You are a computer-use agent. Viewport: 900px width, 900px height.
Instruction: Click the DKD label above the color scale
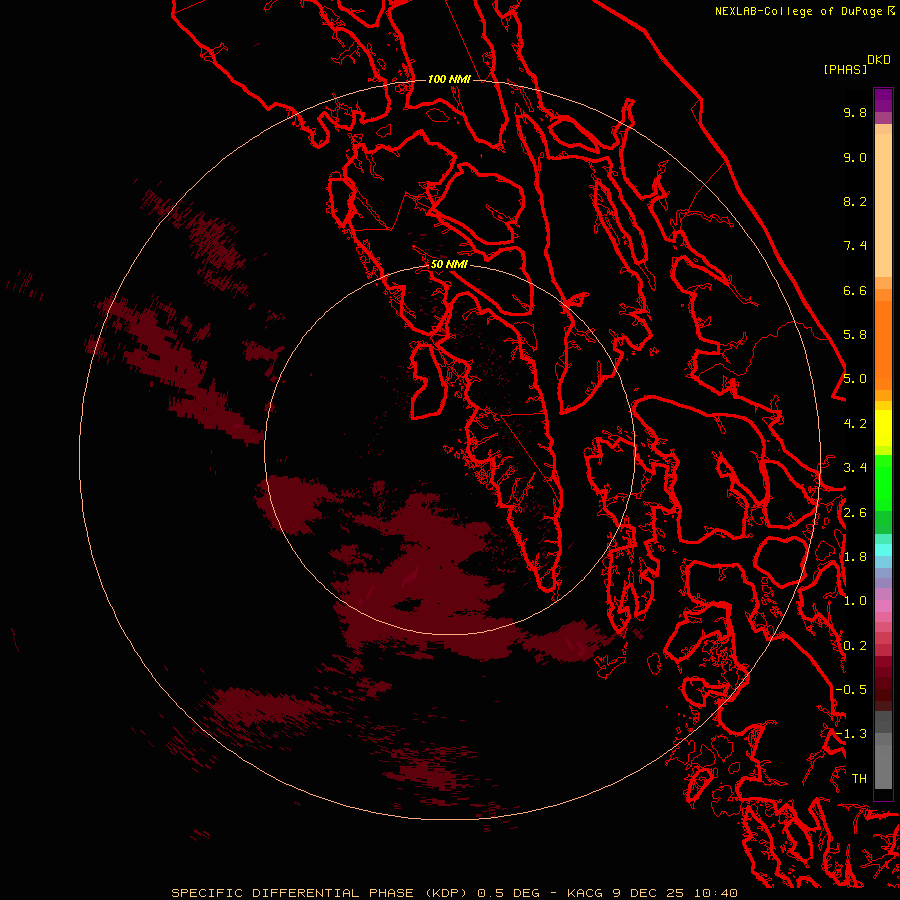(x=879, y=60)
